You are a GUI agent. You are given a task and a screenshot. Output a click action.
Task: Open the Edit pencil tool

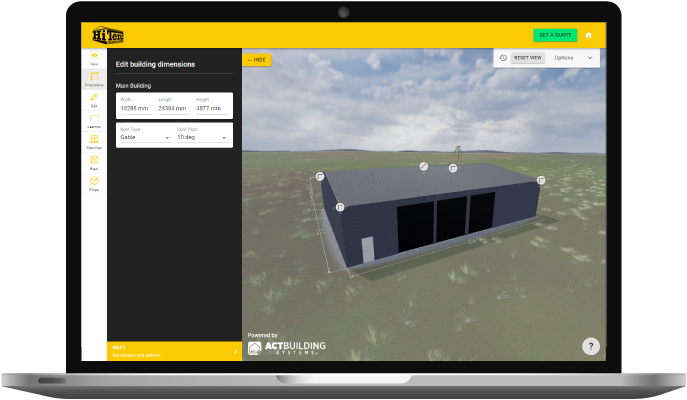(x=94, y=100)
